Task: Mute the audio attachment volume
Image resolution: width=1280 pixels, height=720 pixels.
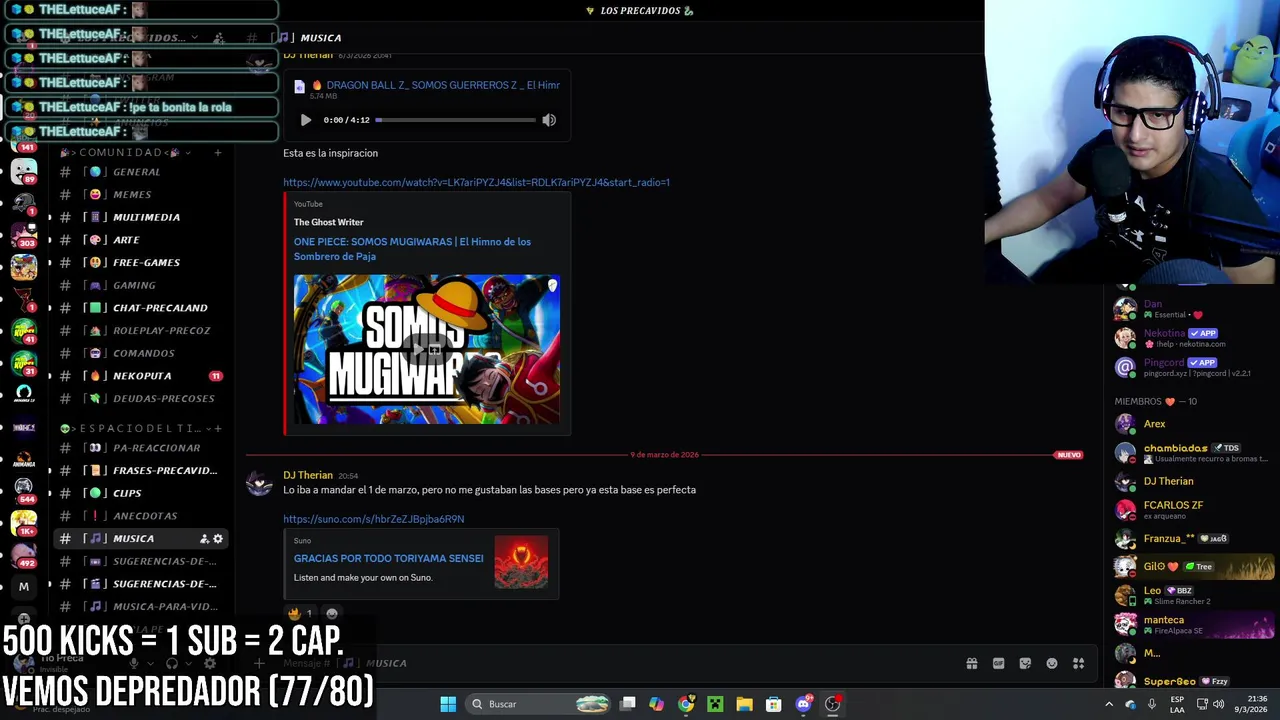Action: pyautogui.click(x=549, y=120)
